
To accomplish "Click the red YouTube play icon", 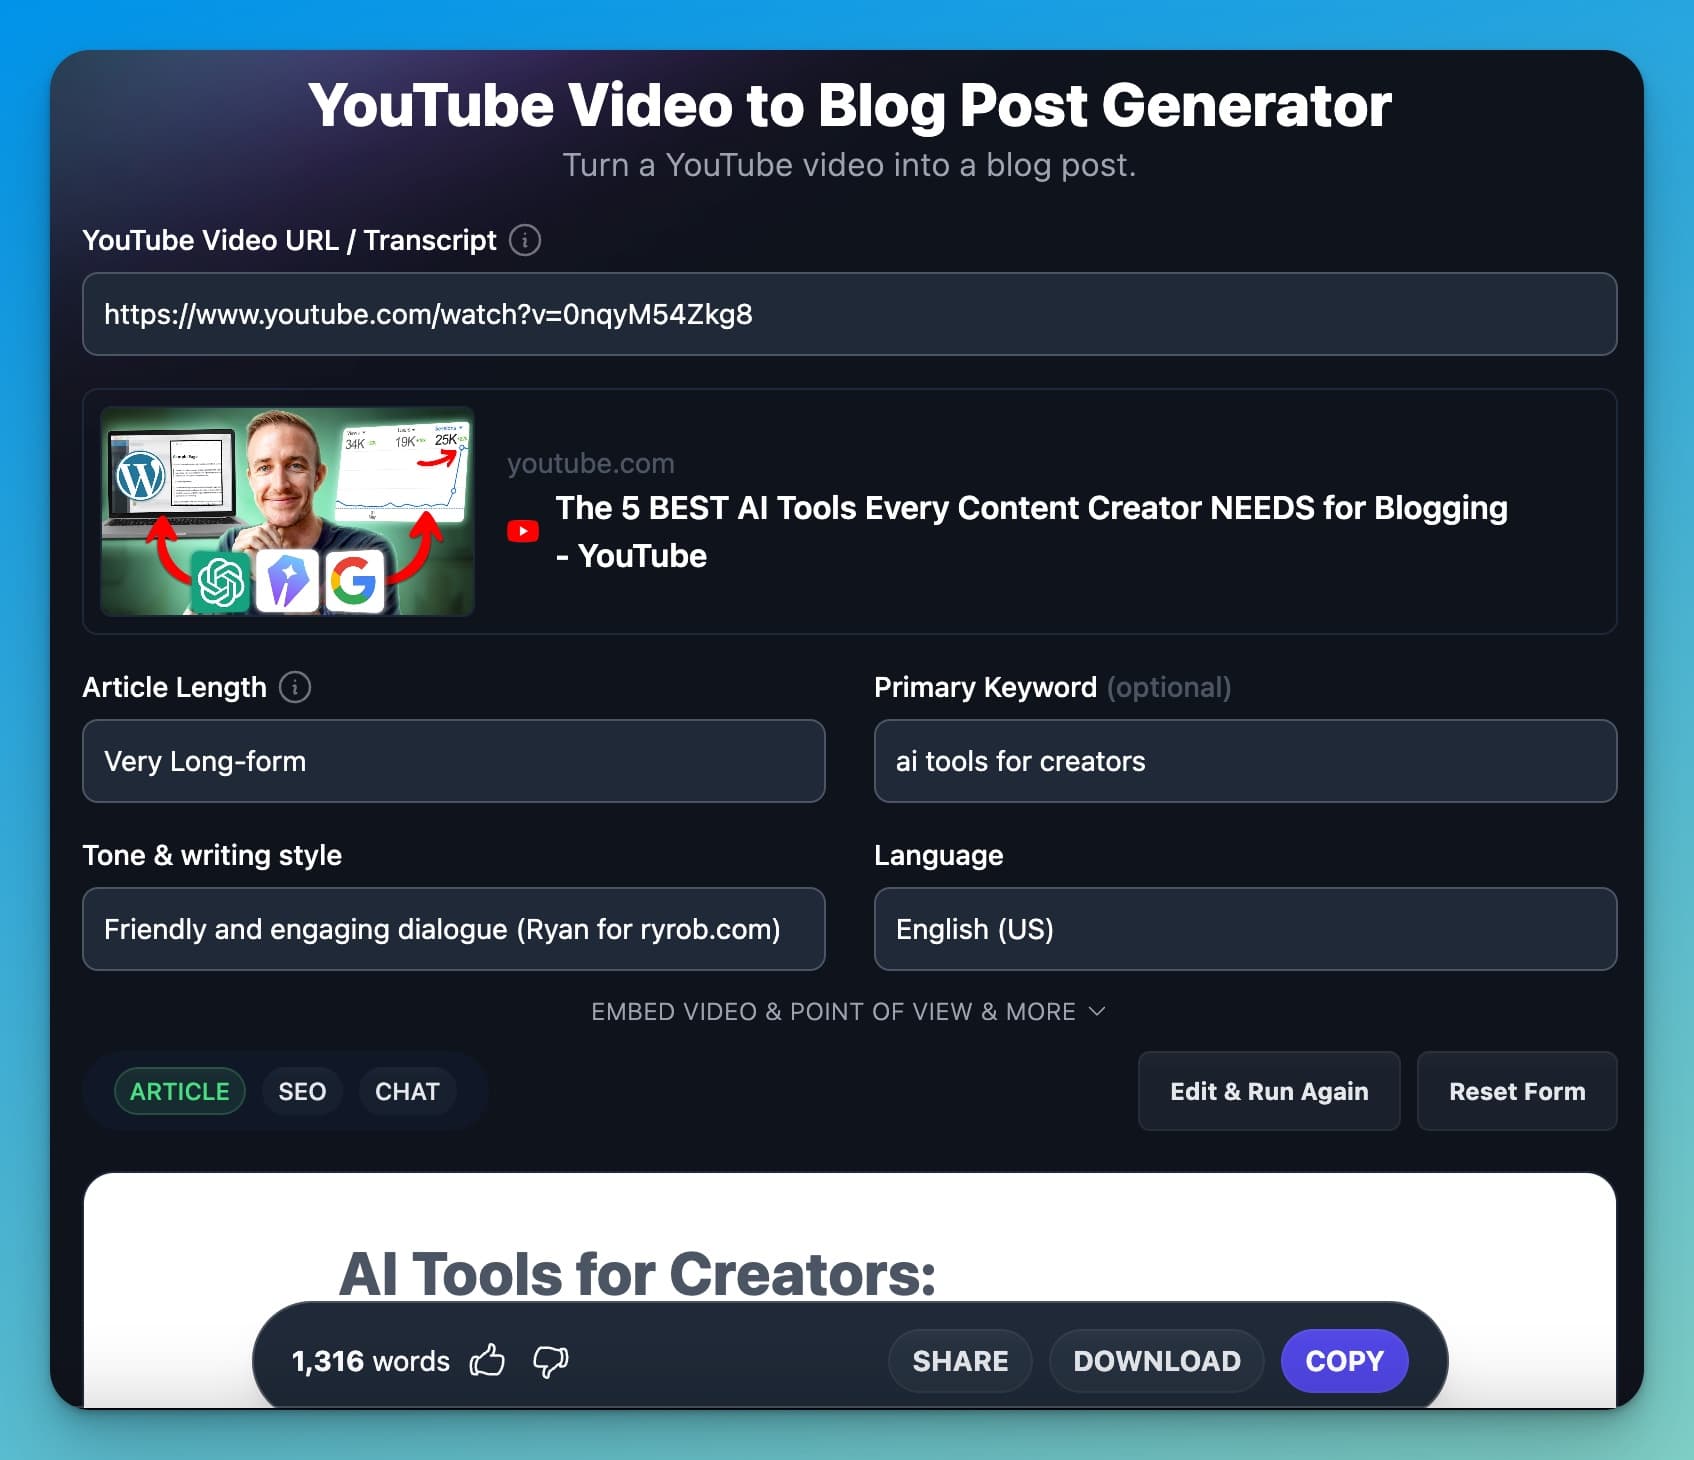I will 521,531.
